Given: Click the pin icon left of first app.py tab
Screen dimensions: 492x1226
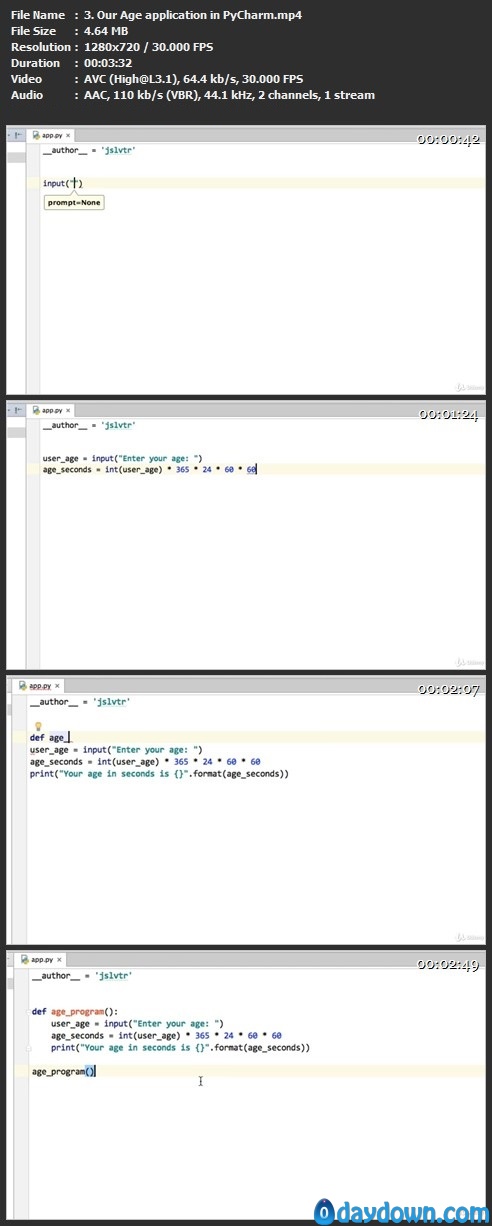Looking at the screenshot, I should coord(17,134).
